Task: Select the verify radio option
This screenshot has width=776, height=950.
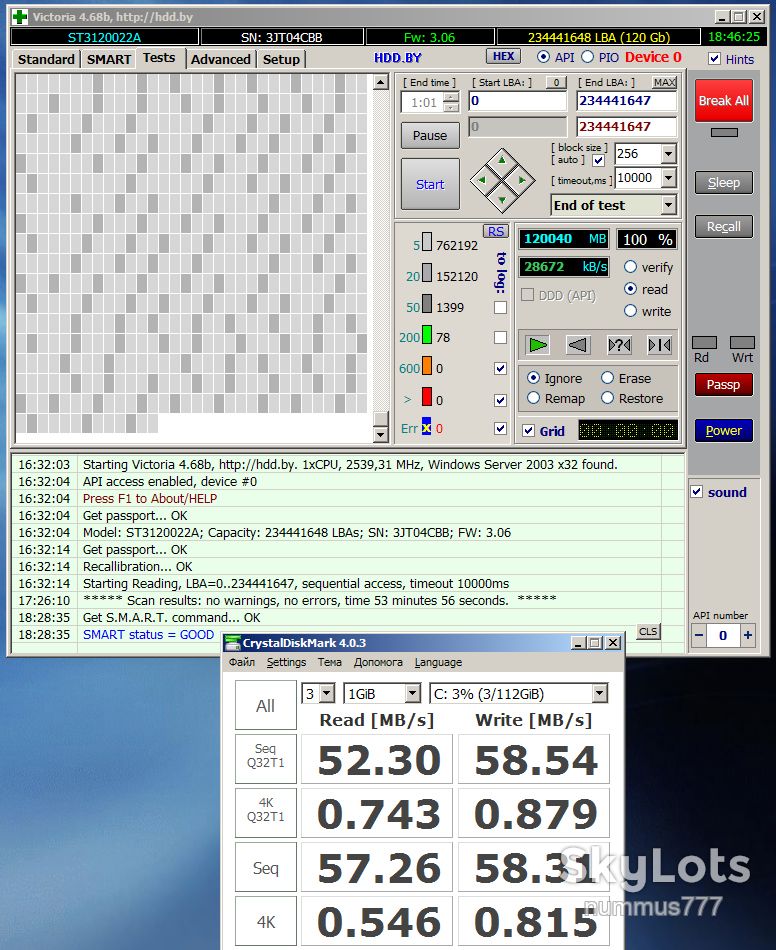Action: (630, 267)
